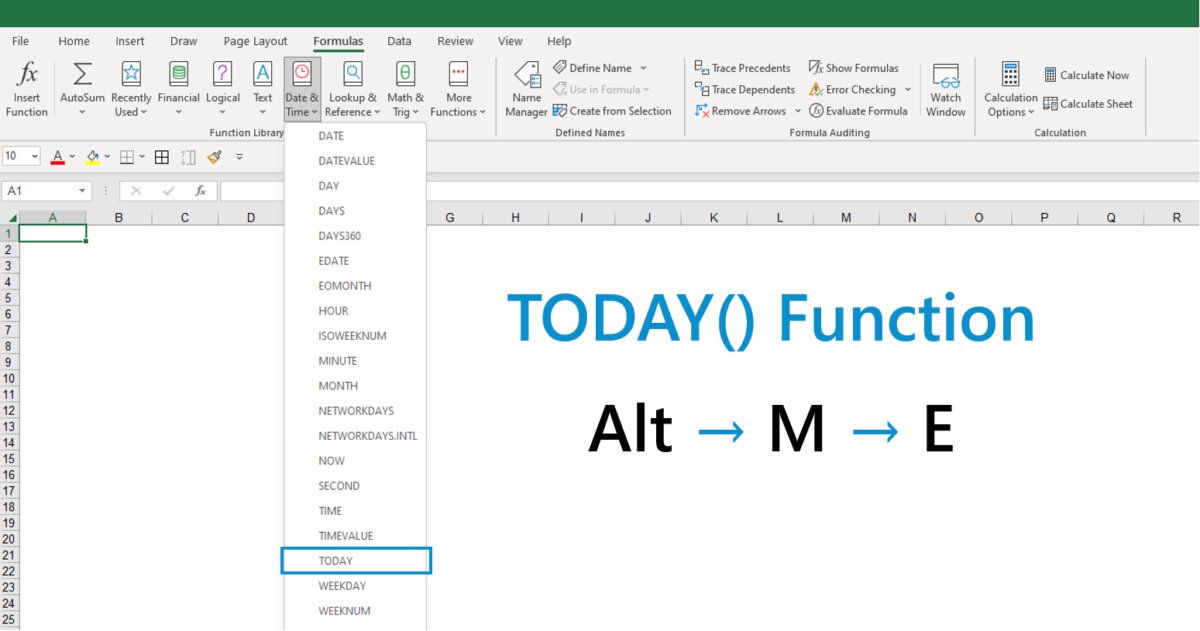1200x631 pixels.
Task: Click the Trace Precedents tool
Action: point(742,67)
